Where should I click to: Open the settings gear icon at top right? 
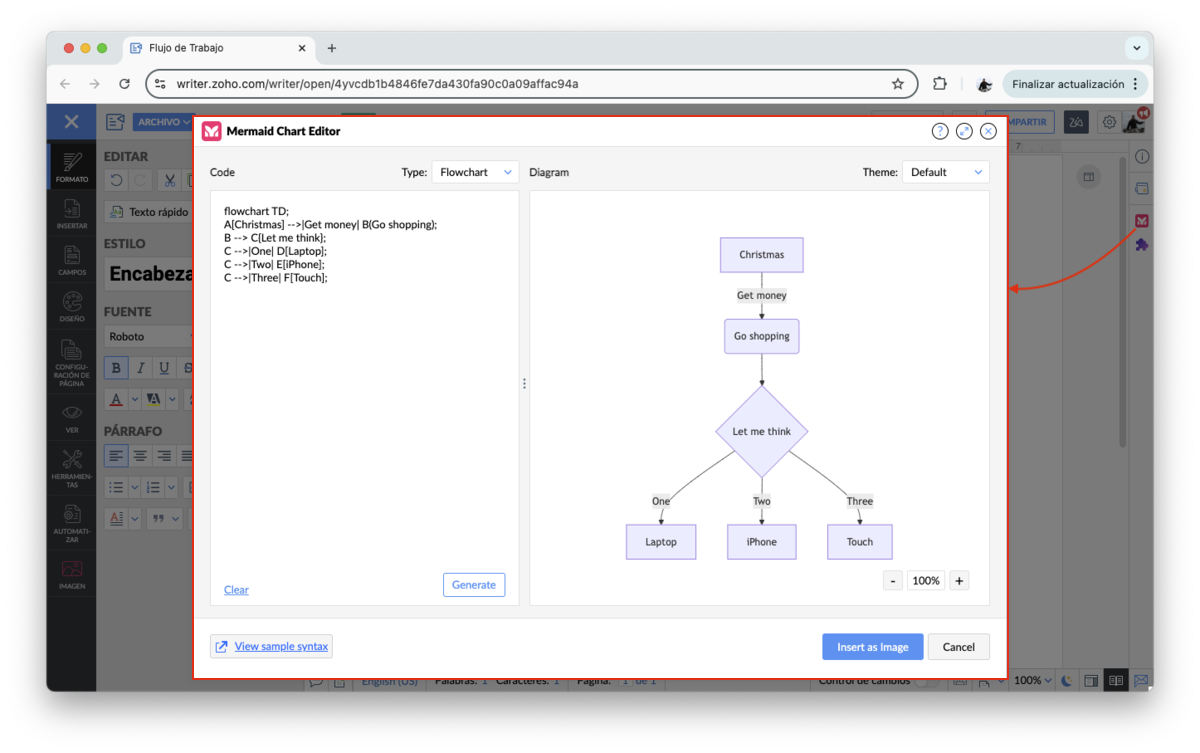1109,122
